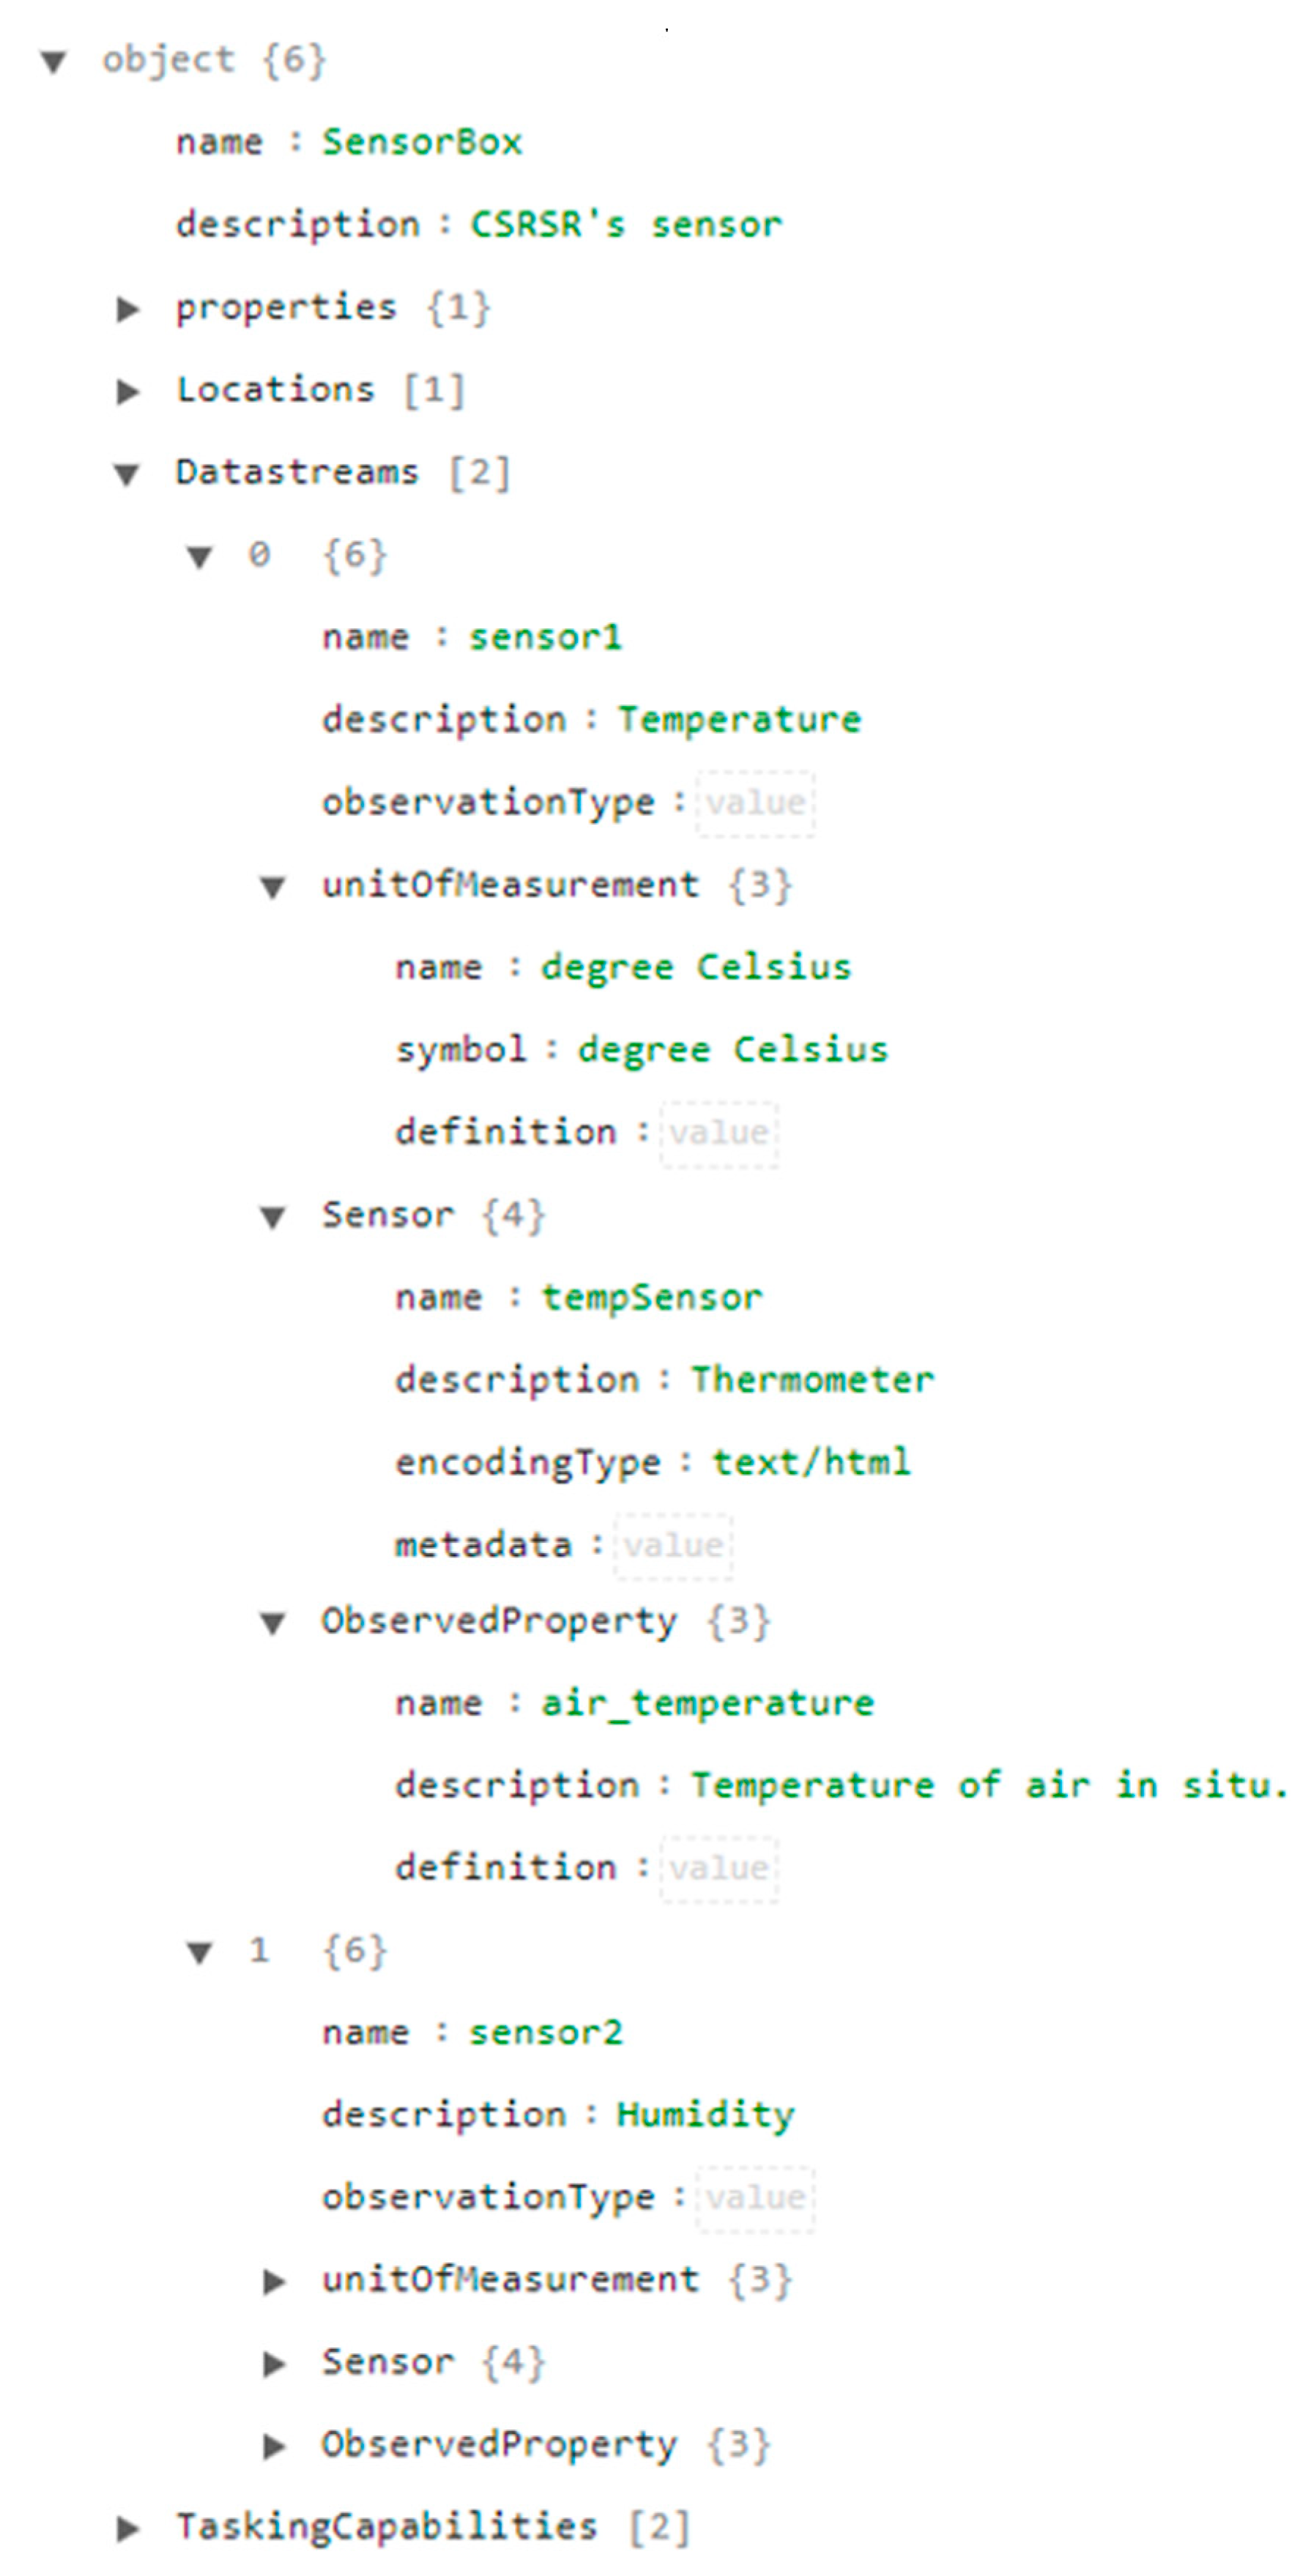Expand the properties node
The image size is (1311, 2576).
pyautogui.click(x=127, y=309)
